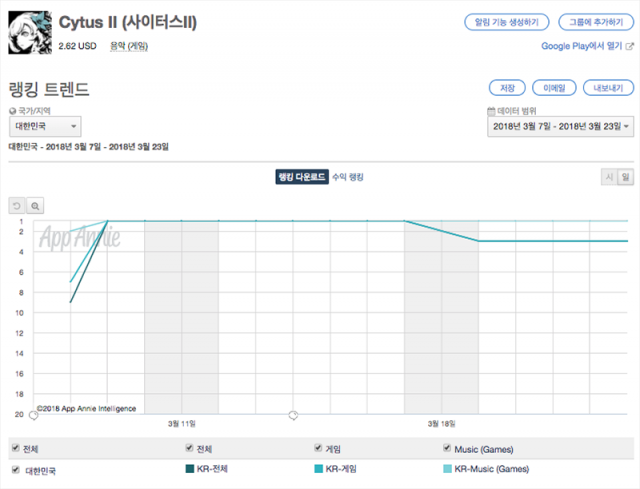Toggle the Music (Games) checkbox
Screen dimensions: 640x489
(447, 449)
